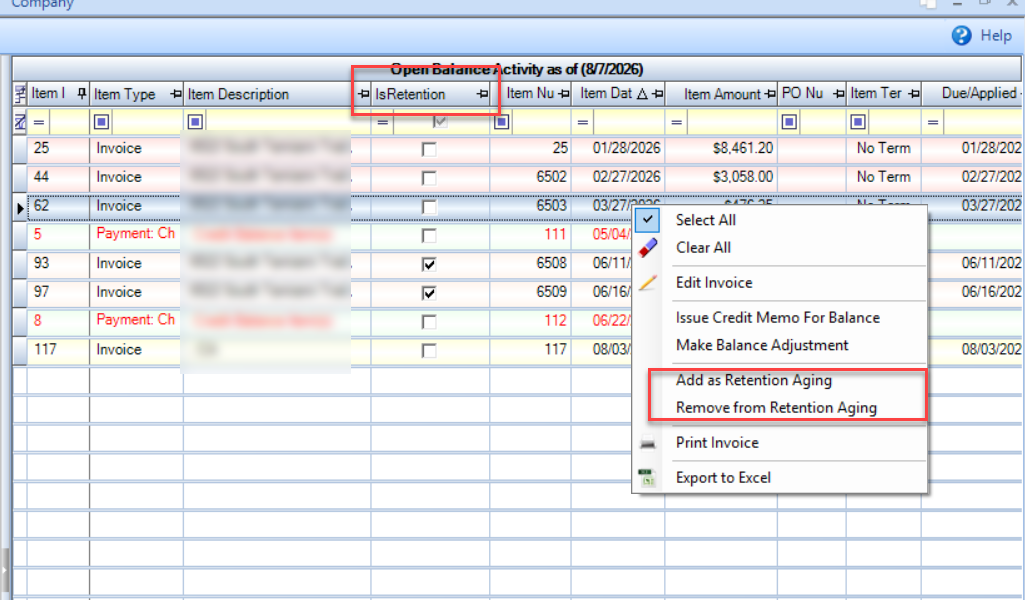
Task: Click the pin icon left of IsRetention header
Action: 363,94
